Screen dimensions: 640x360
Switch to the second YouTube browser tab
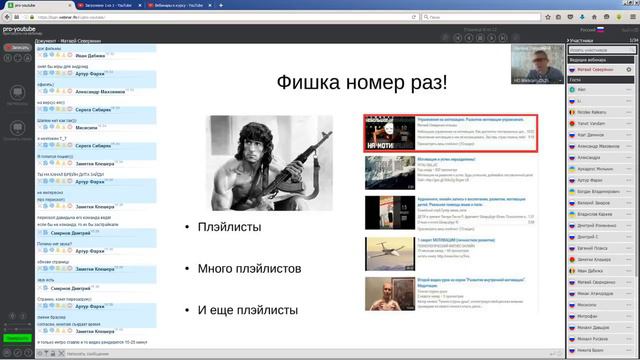point(109,5)
